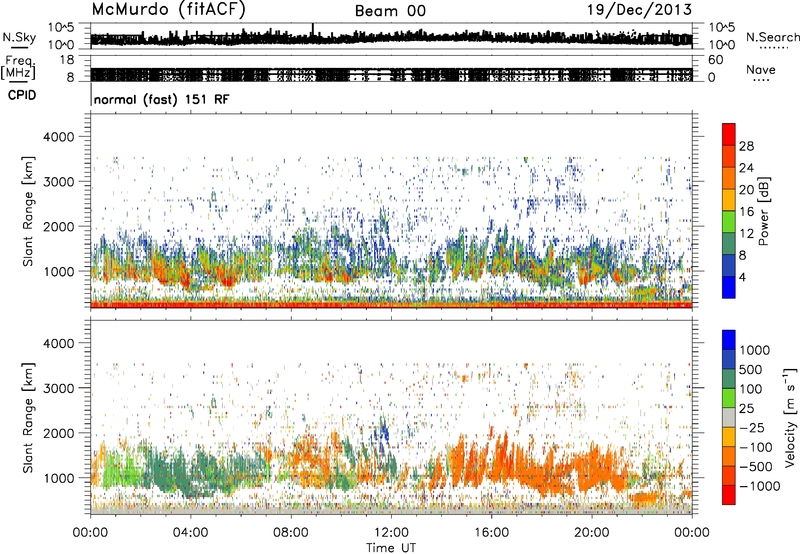The height and width of the screenshot is (554, 800).
Task: Select the 18 tick on frequency axis
Action: (67, 60)
